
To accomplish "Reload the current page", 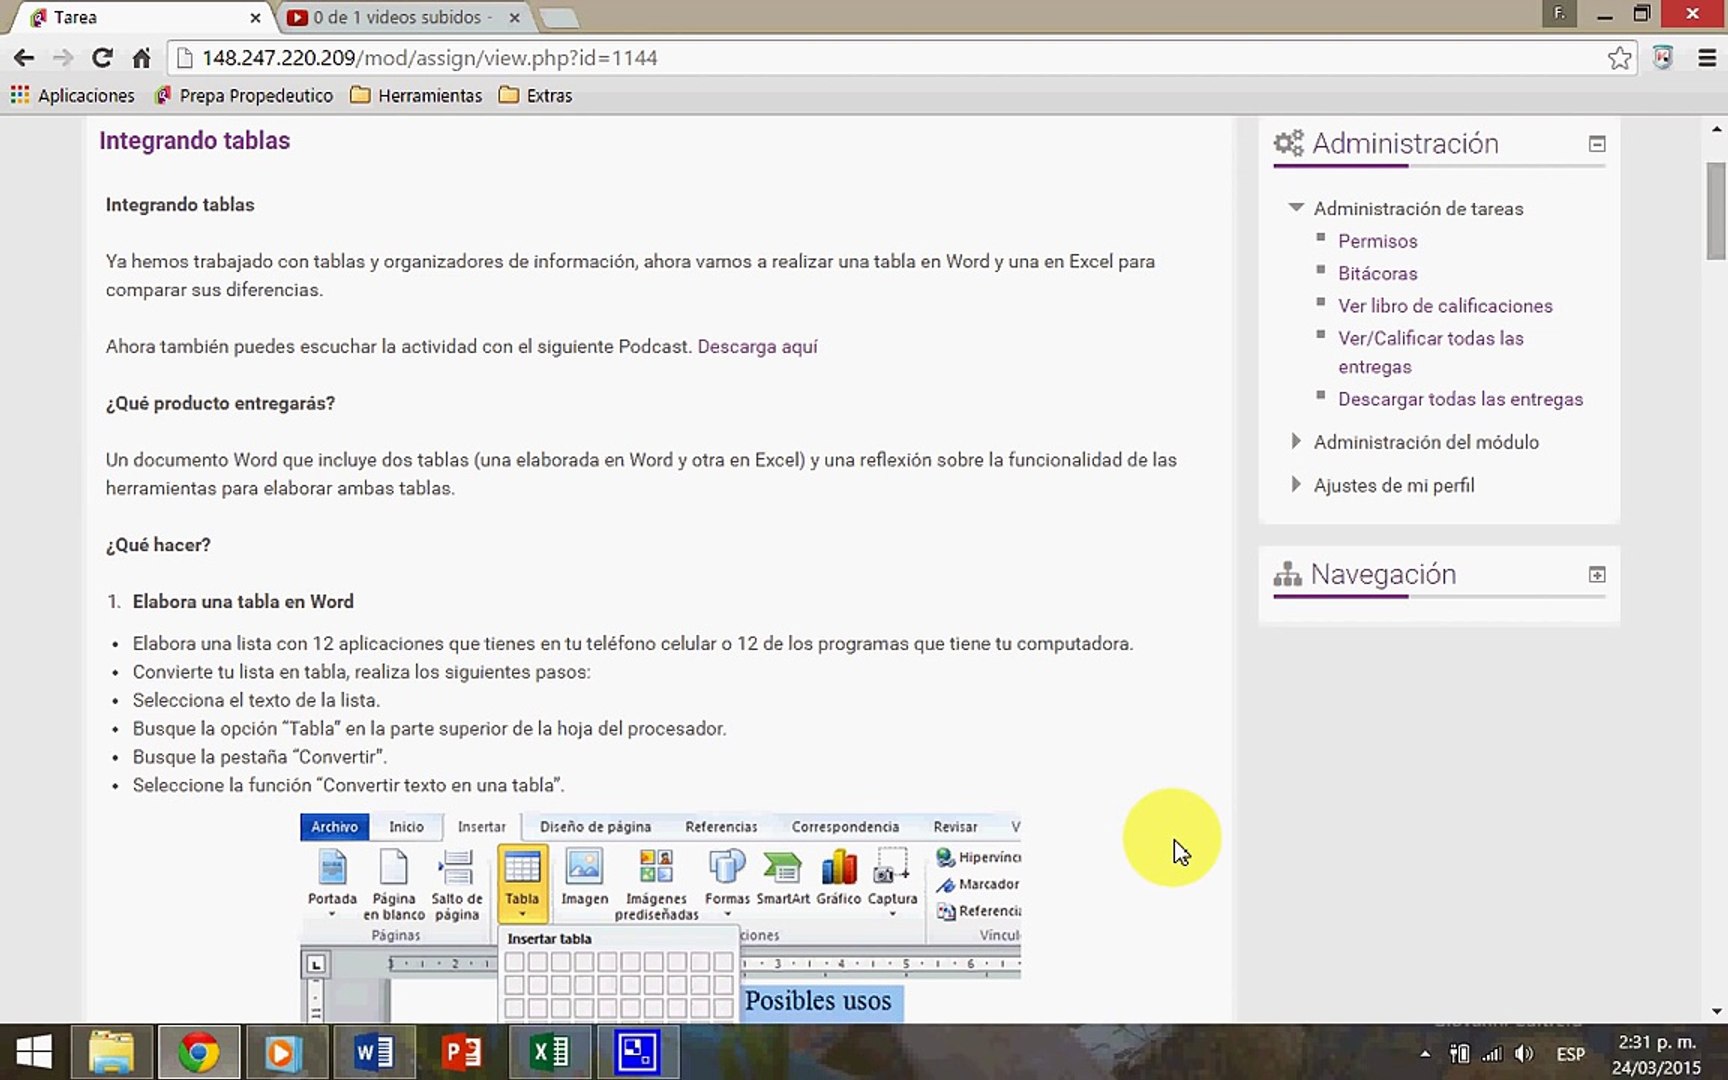I will 102,58.
